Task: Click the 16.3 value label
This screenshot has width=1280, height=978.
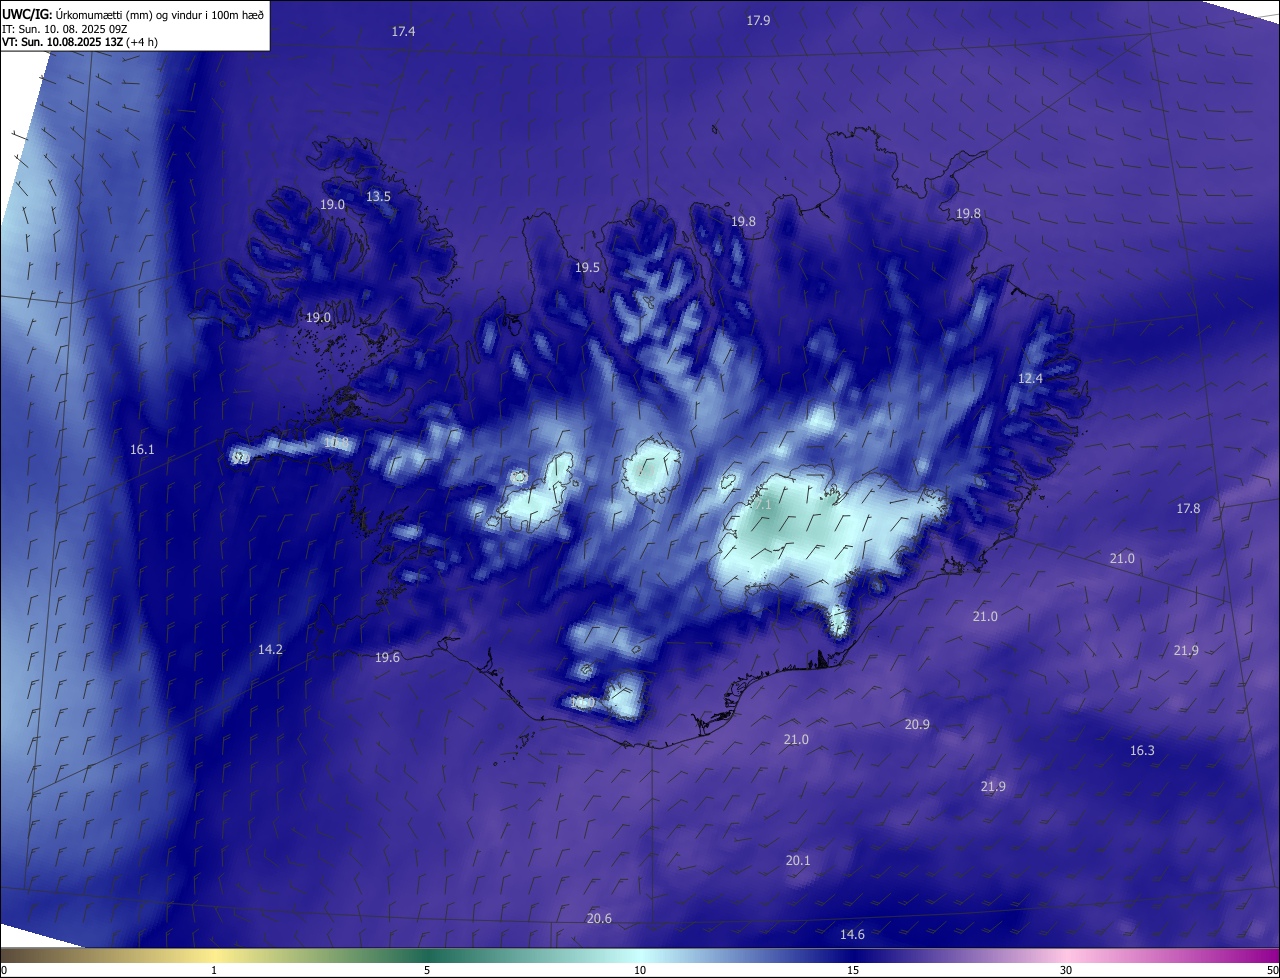Action: pyautogui.click(x=1142, y=751)
